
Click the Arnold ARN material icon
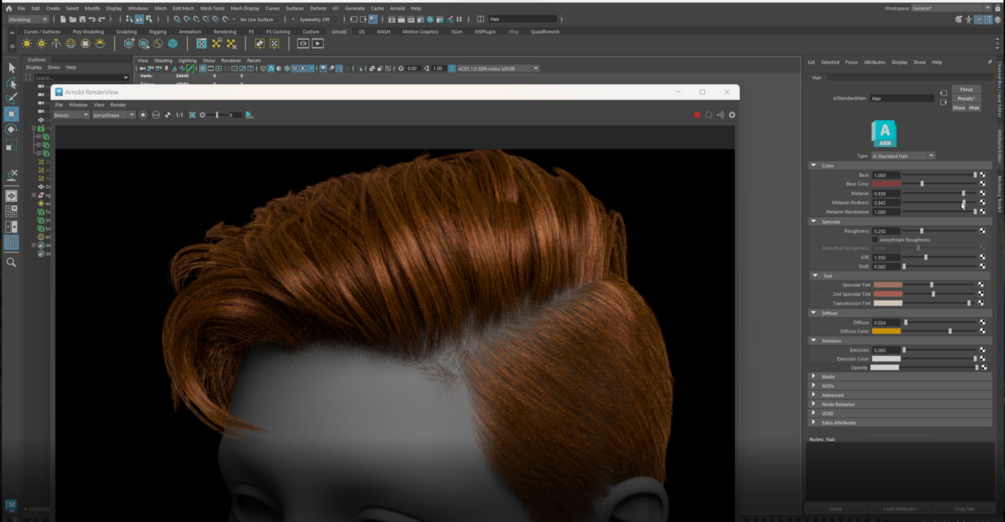tap(883, 134)
